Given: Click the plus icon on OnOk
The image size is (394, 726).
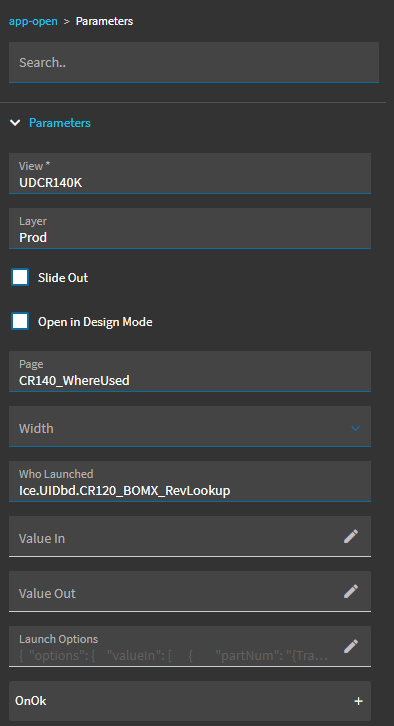Looking at the screenshot, I should point(358,701).
